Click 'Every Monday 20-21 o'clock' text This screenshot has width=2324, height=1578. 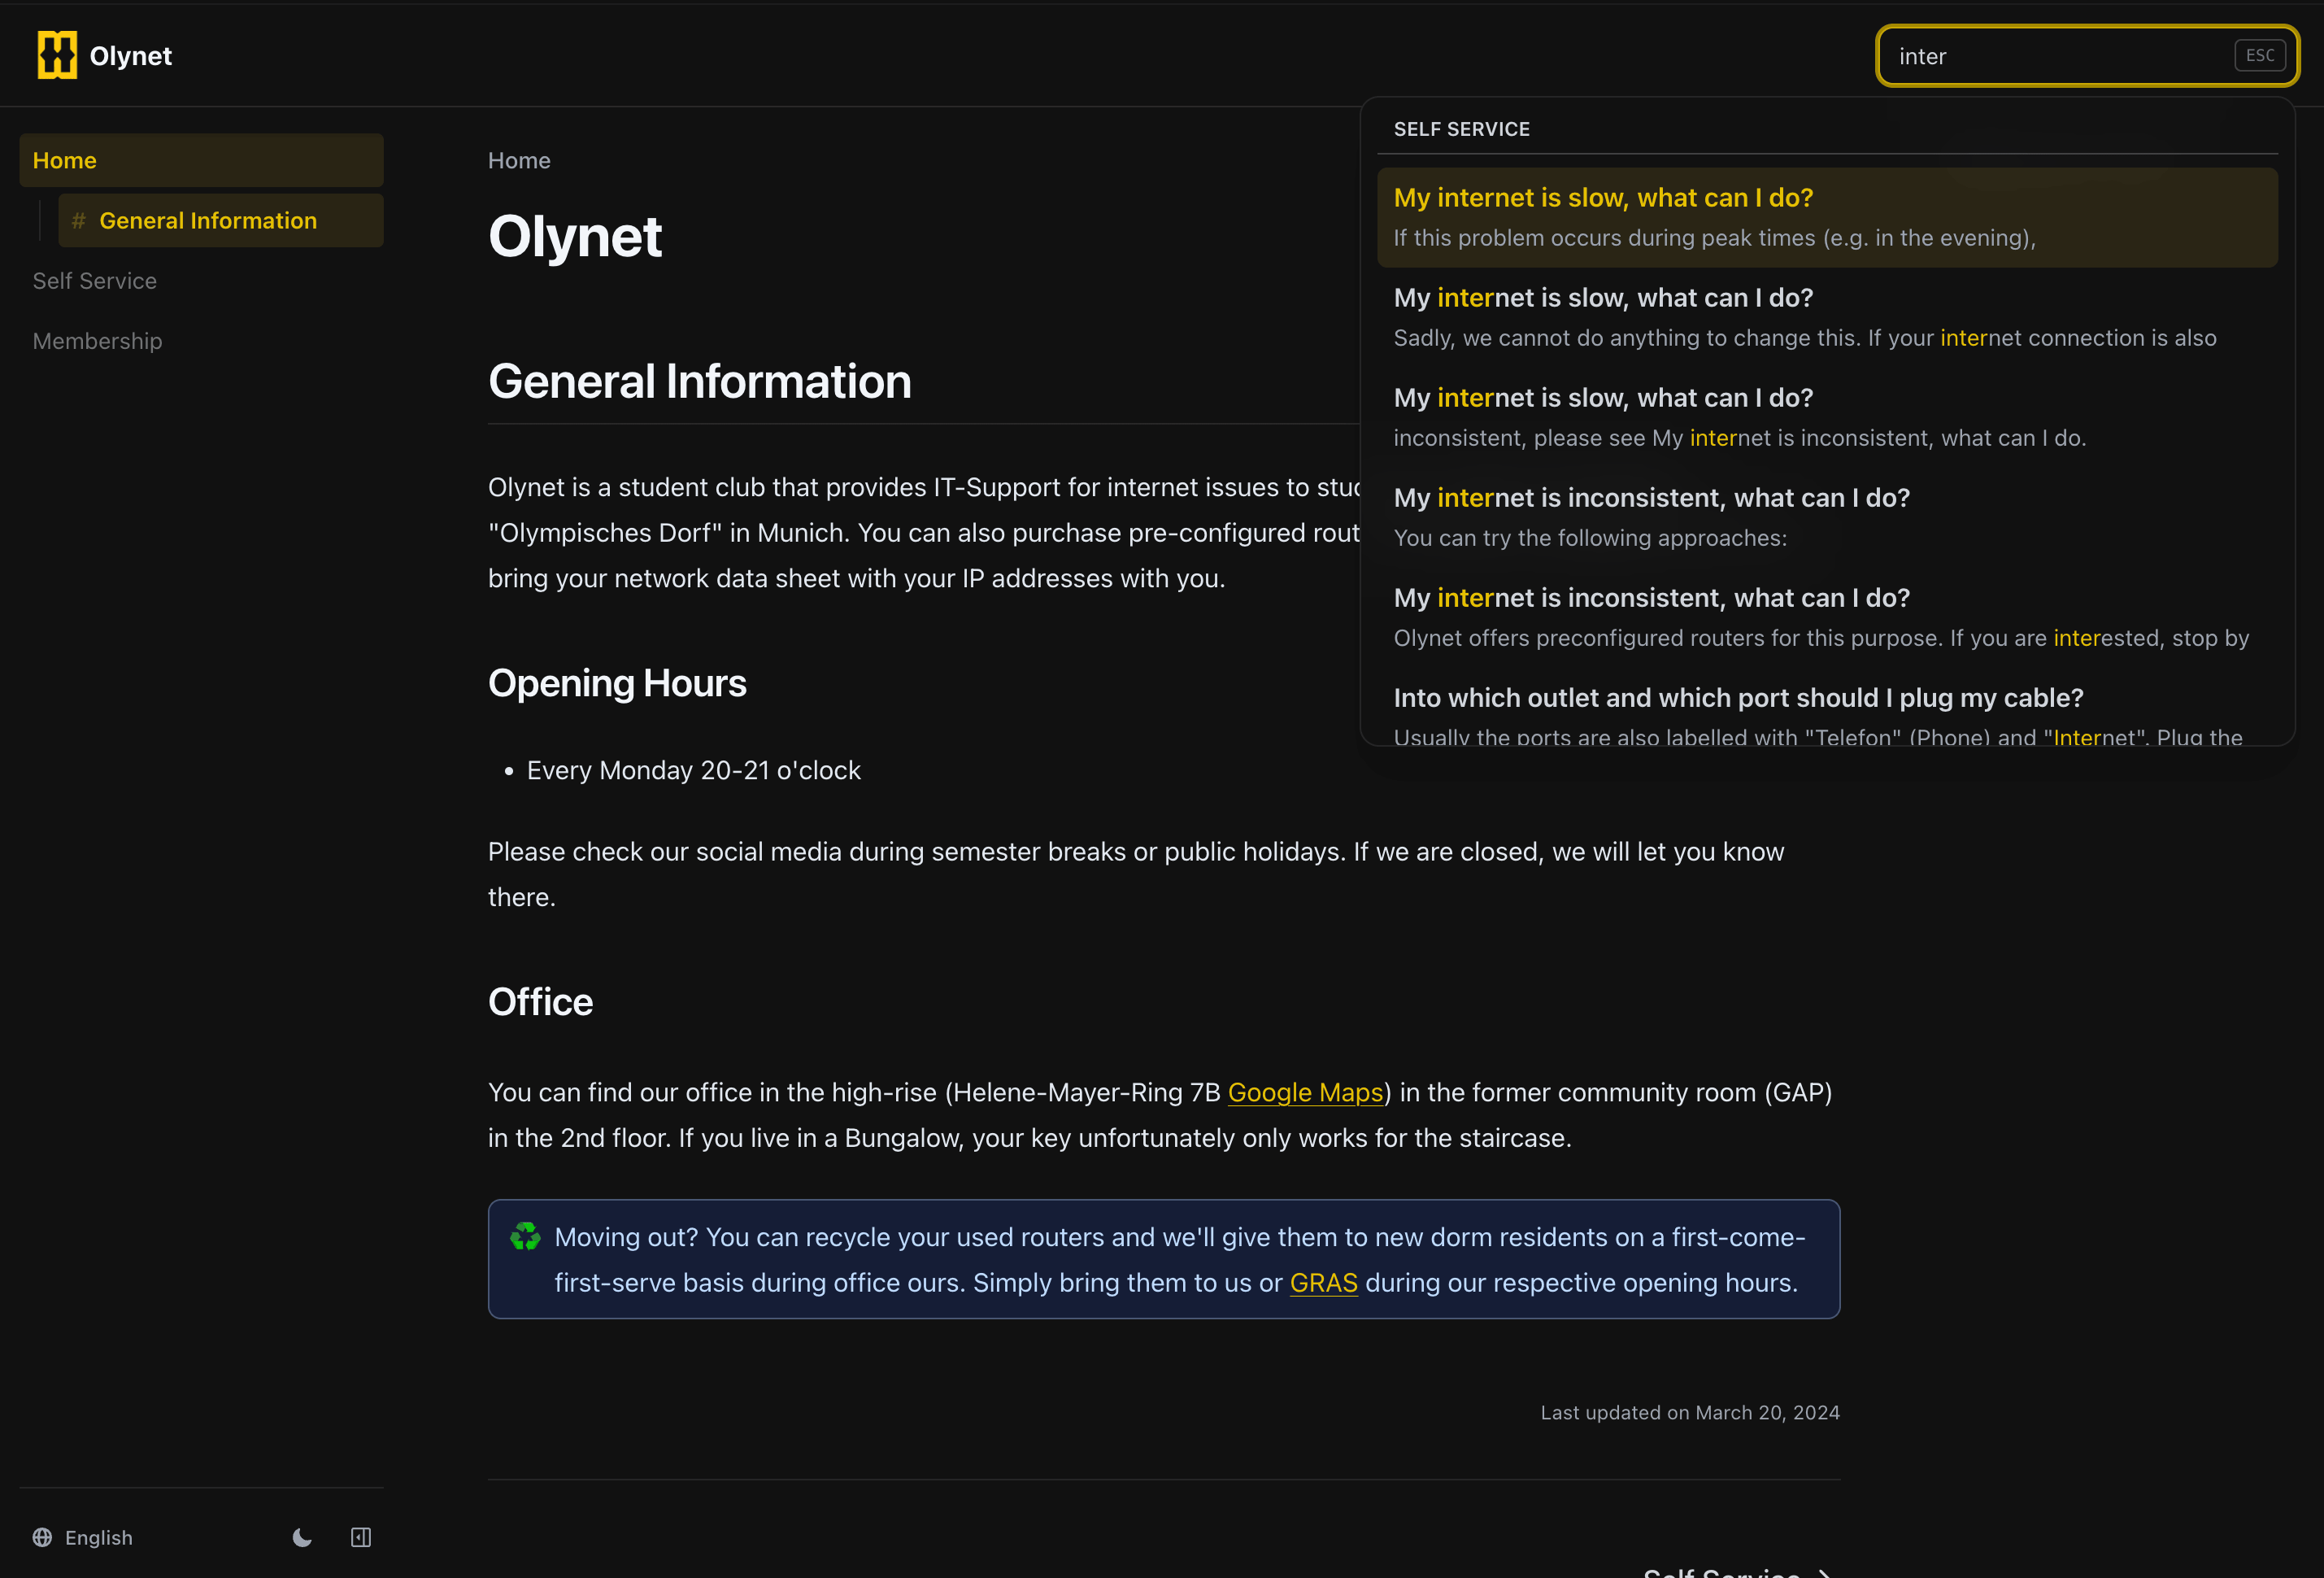[x=693, y=770]
